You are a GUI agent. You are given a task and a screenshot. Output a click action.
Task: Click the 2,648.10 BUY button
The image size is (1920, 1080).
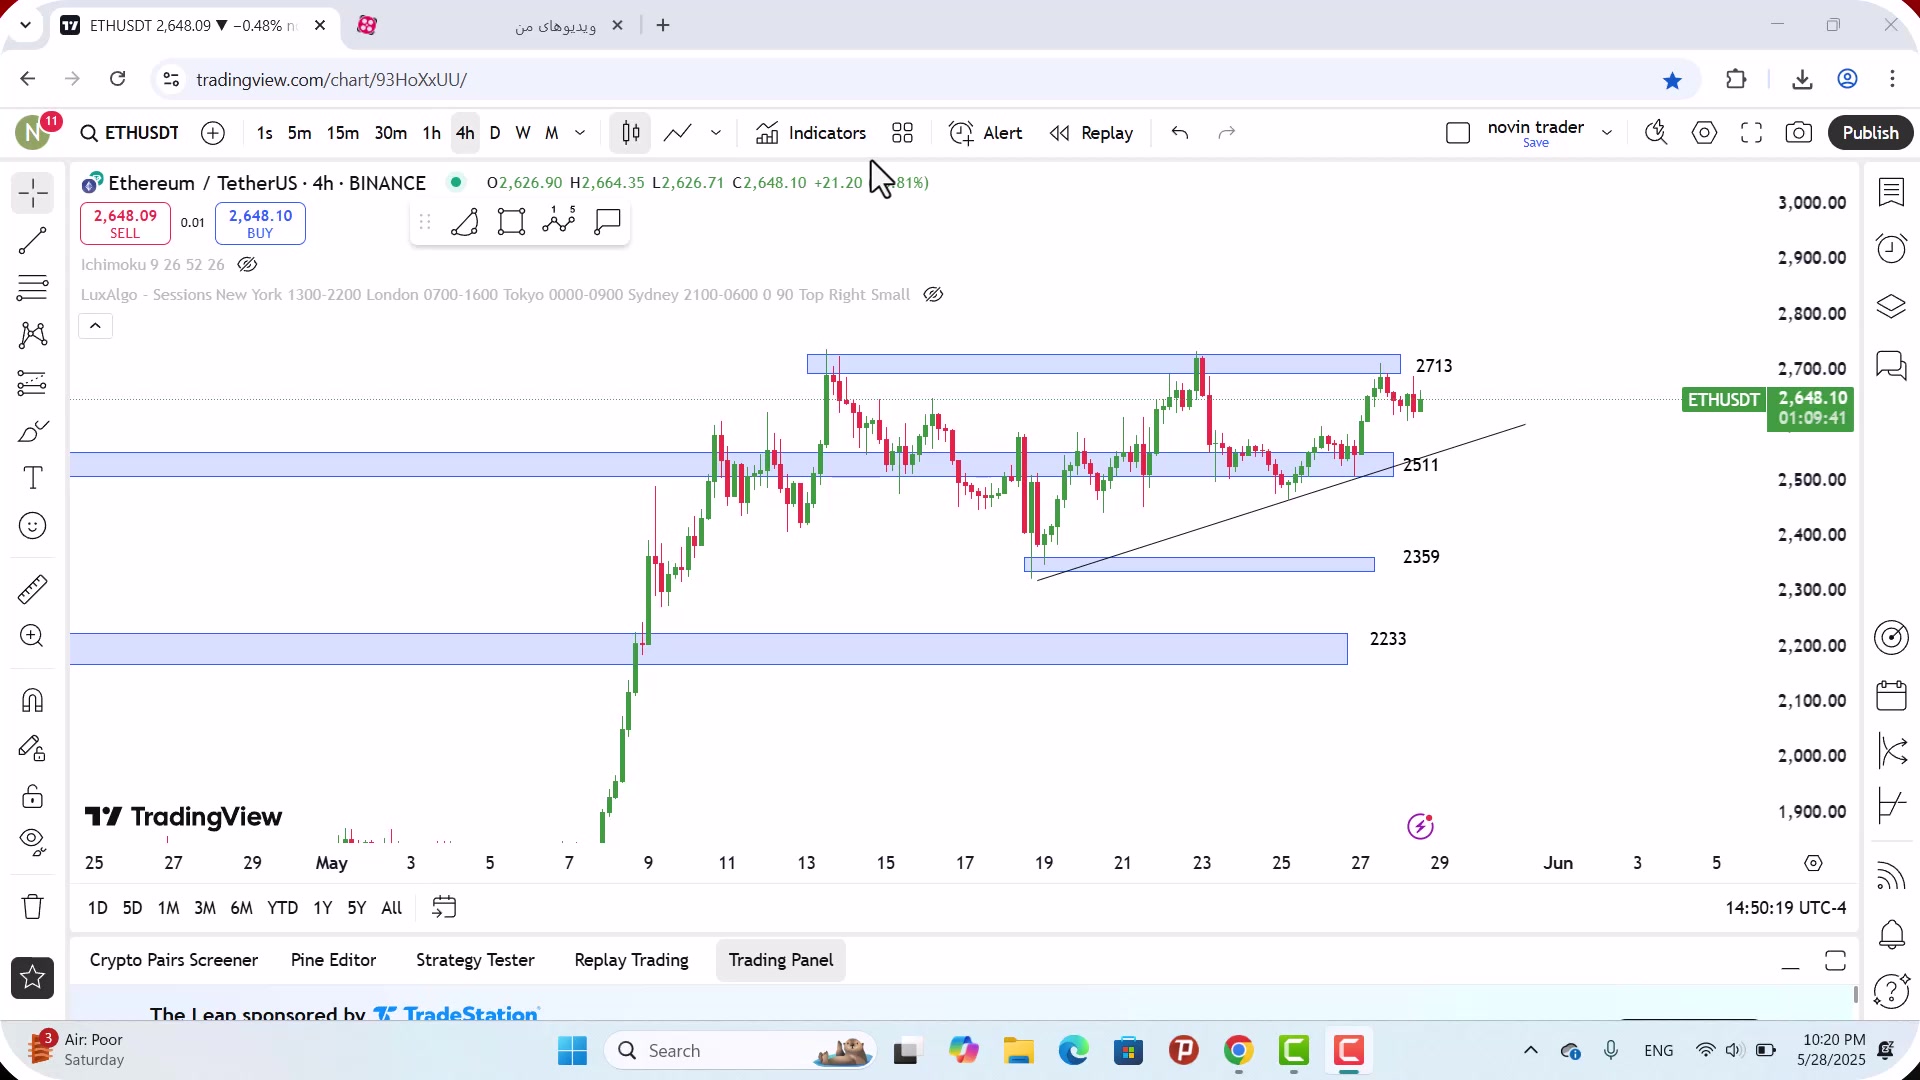[260, 224]
